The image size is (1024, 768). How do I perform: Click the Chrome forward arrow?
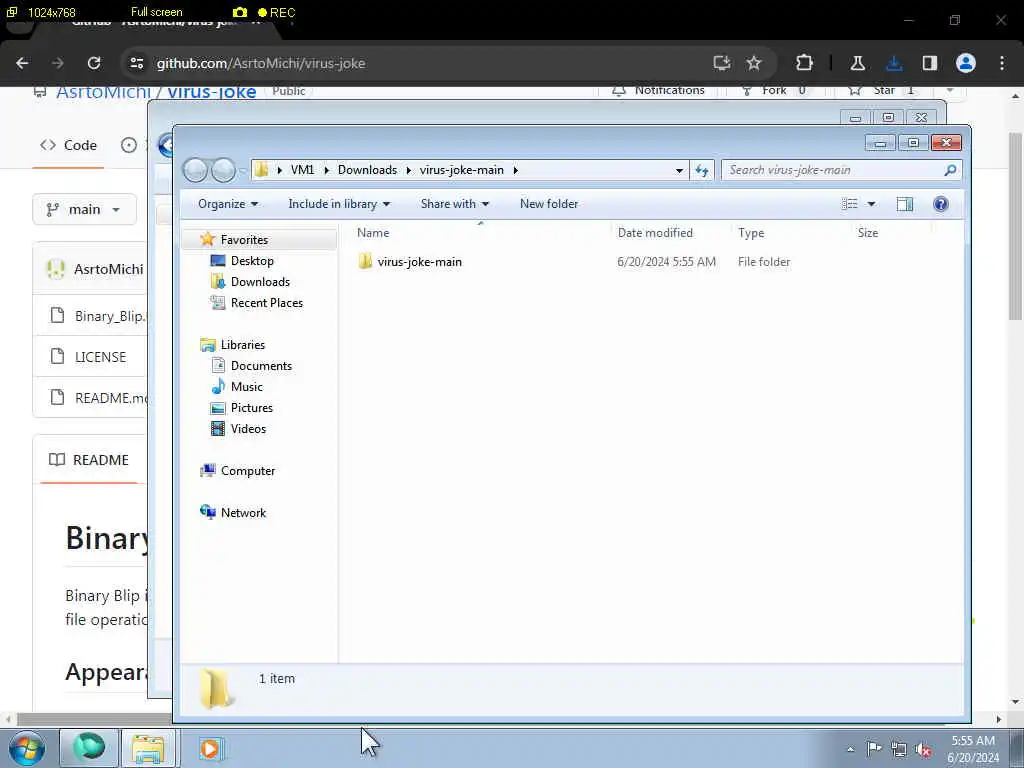tap(58, 63)
